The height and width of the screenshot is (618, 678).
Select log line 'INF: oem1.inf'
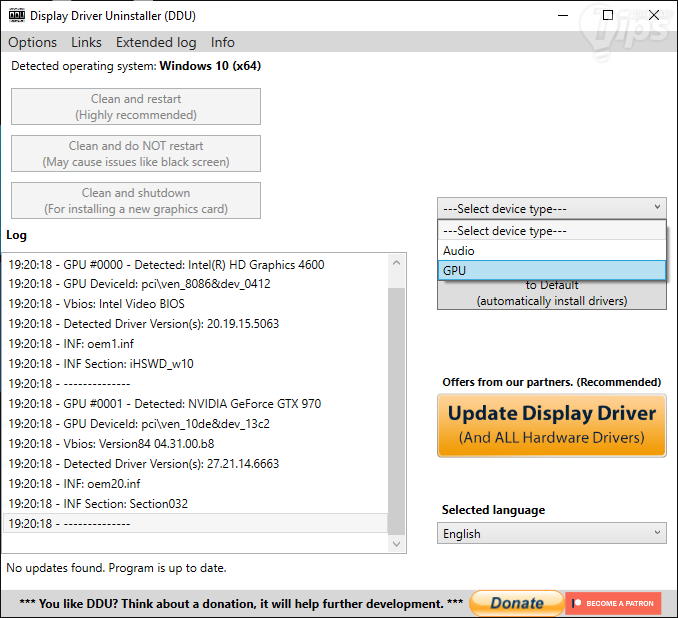coord(195,344)
